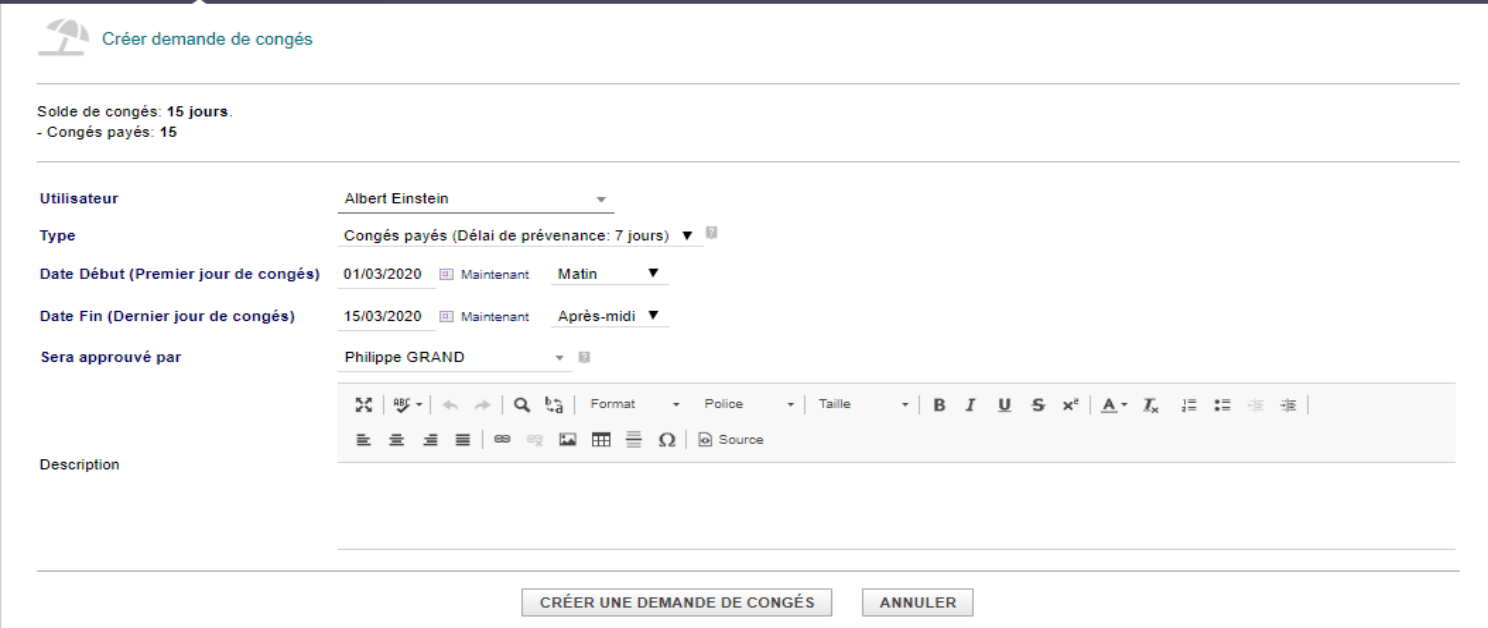Insert an image into description

567,439
